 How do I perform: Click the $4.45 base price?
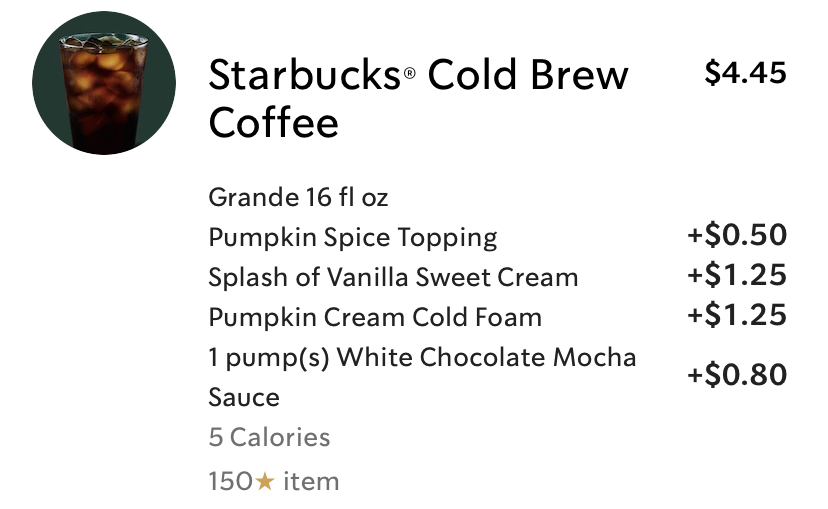(744, 73)
